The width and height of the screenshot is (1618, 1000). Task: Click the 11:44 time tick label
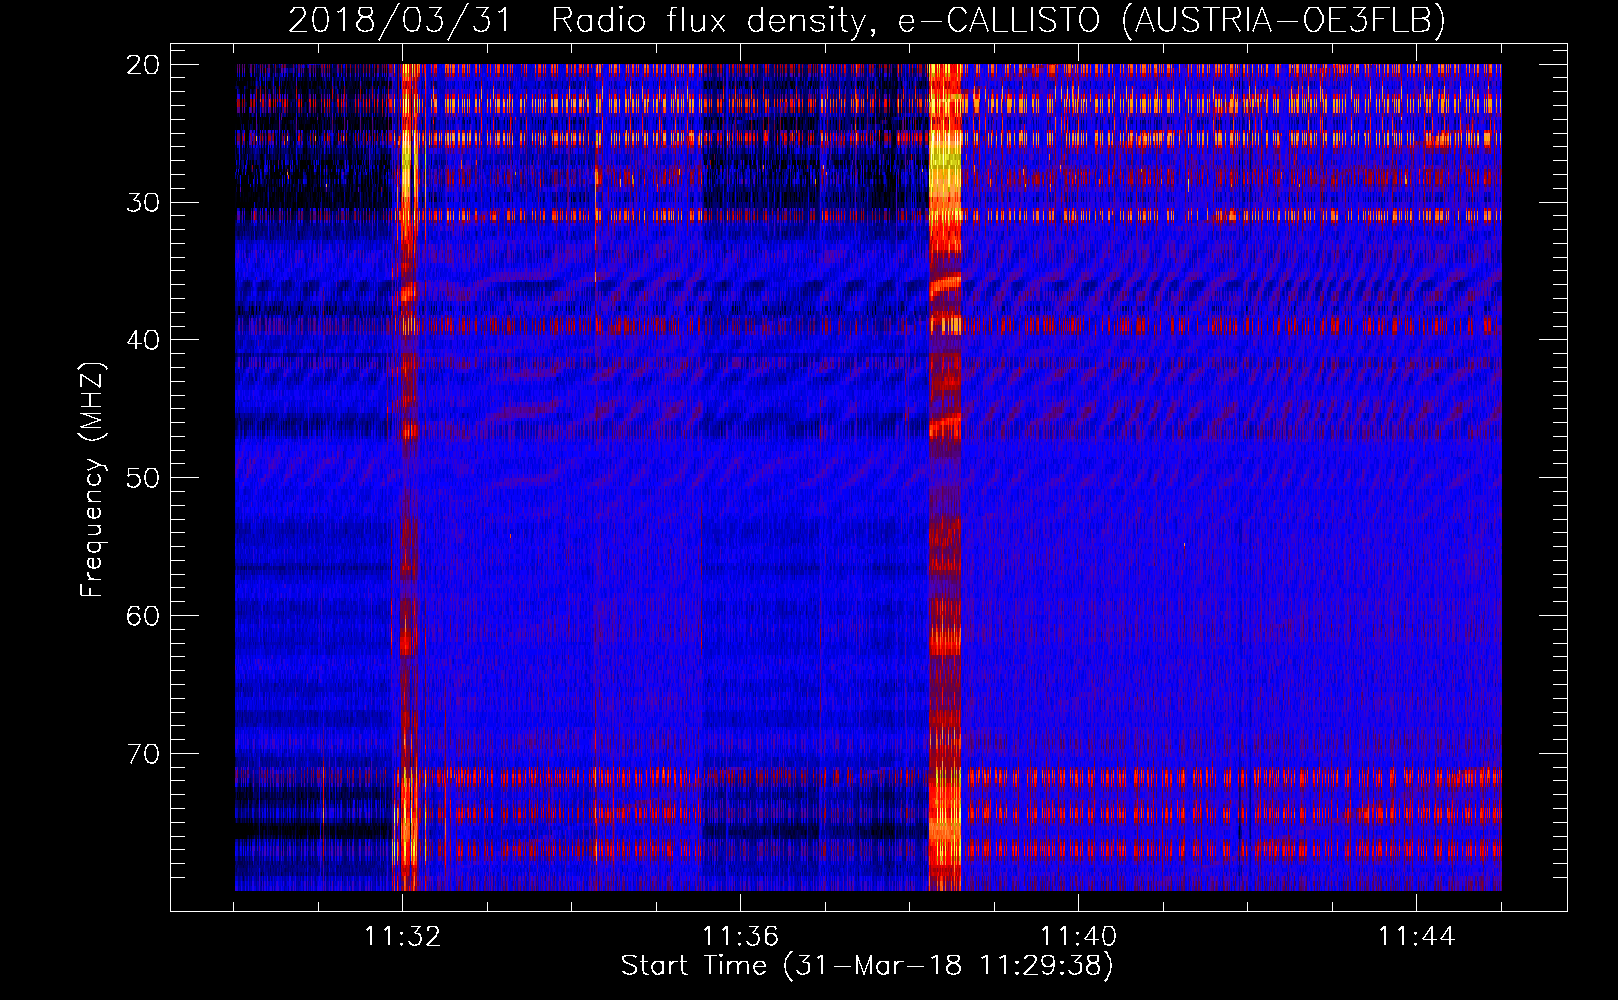[x=1416, y=937]
